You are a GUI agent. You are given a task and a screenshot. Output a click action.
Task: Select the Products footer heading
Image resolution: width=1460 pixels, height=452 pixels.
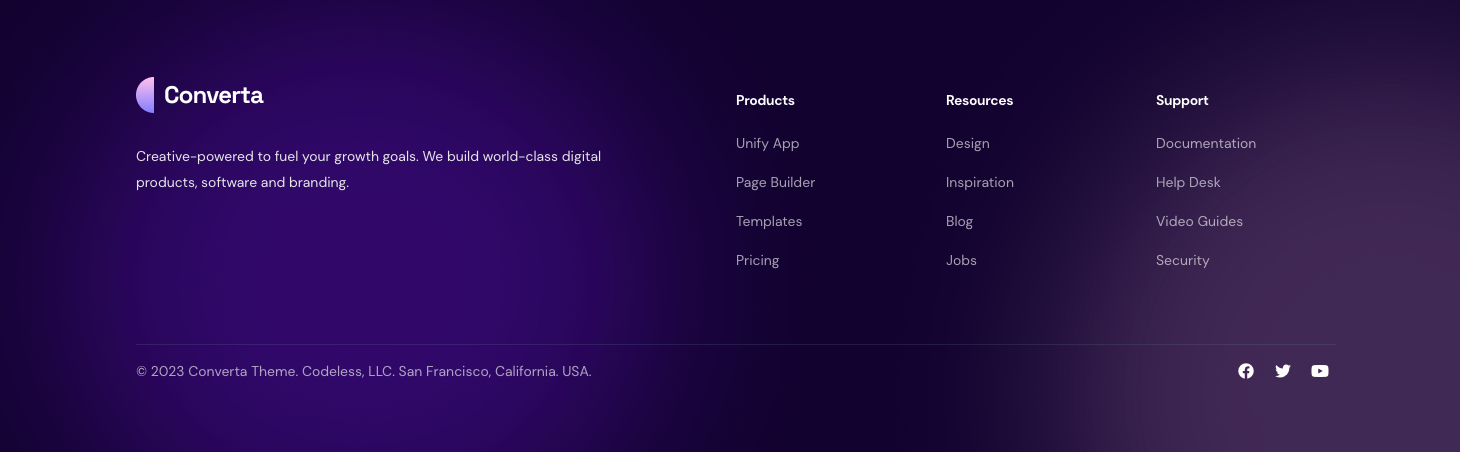click(765, 100)
